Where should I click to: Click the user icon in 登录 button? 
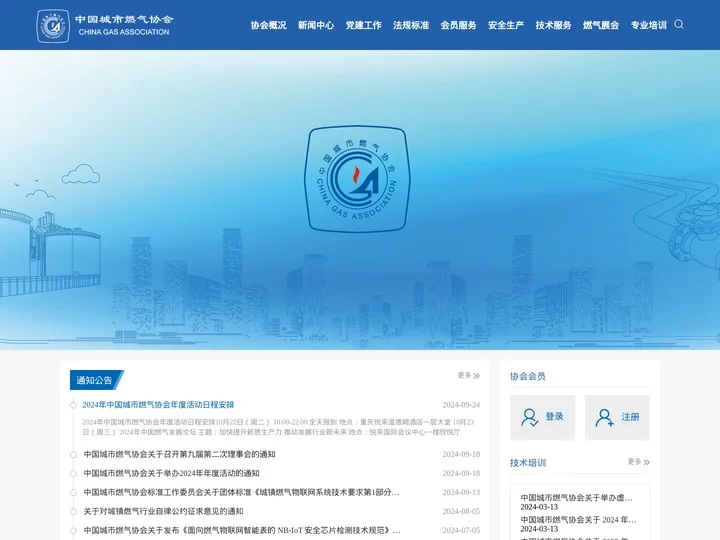pyautogui.click(x=529, y=417)
